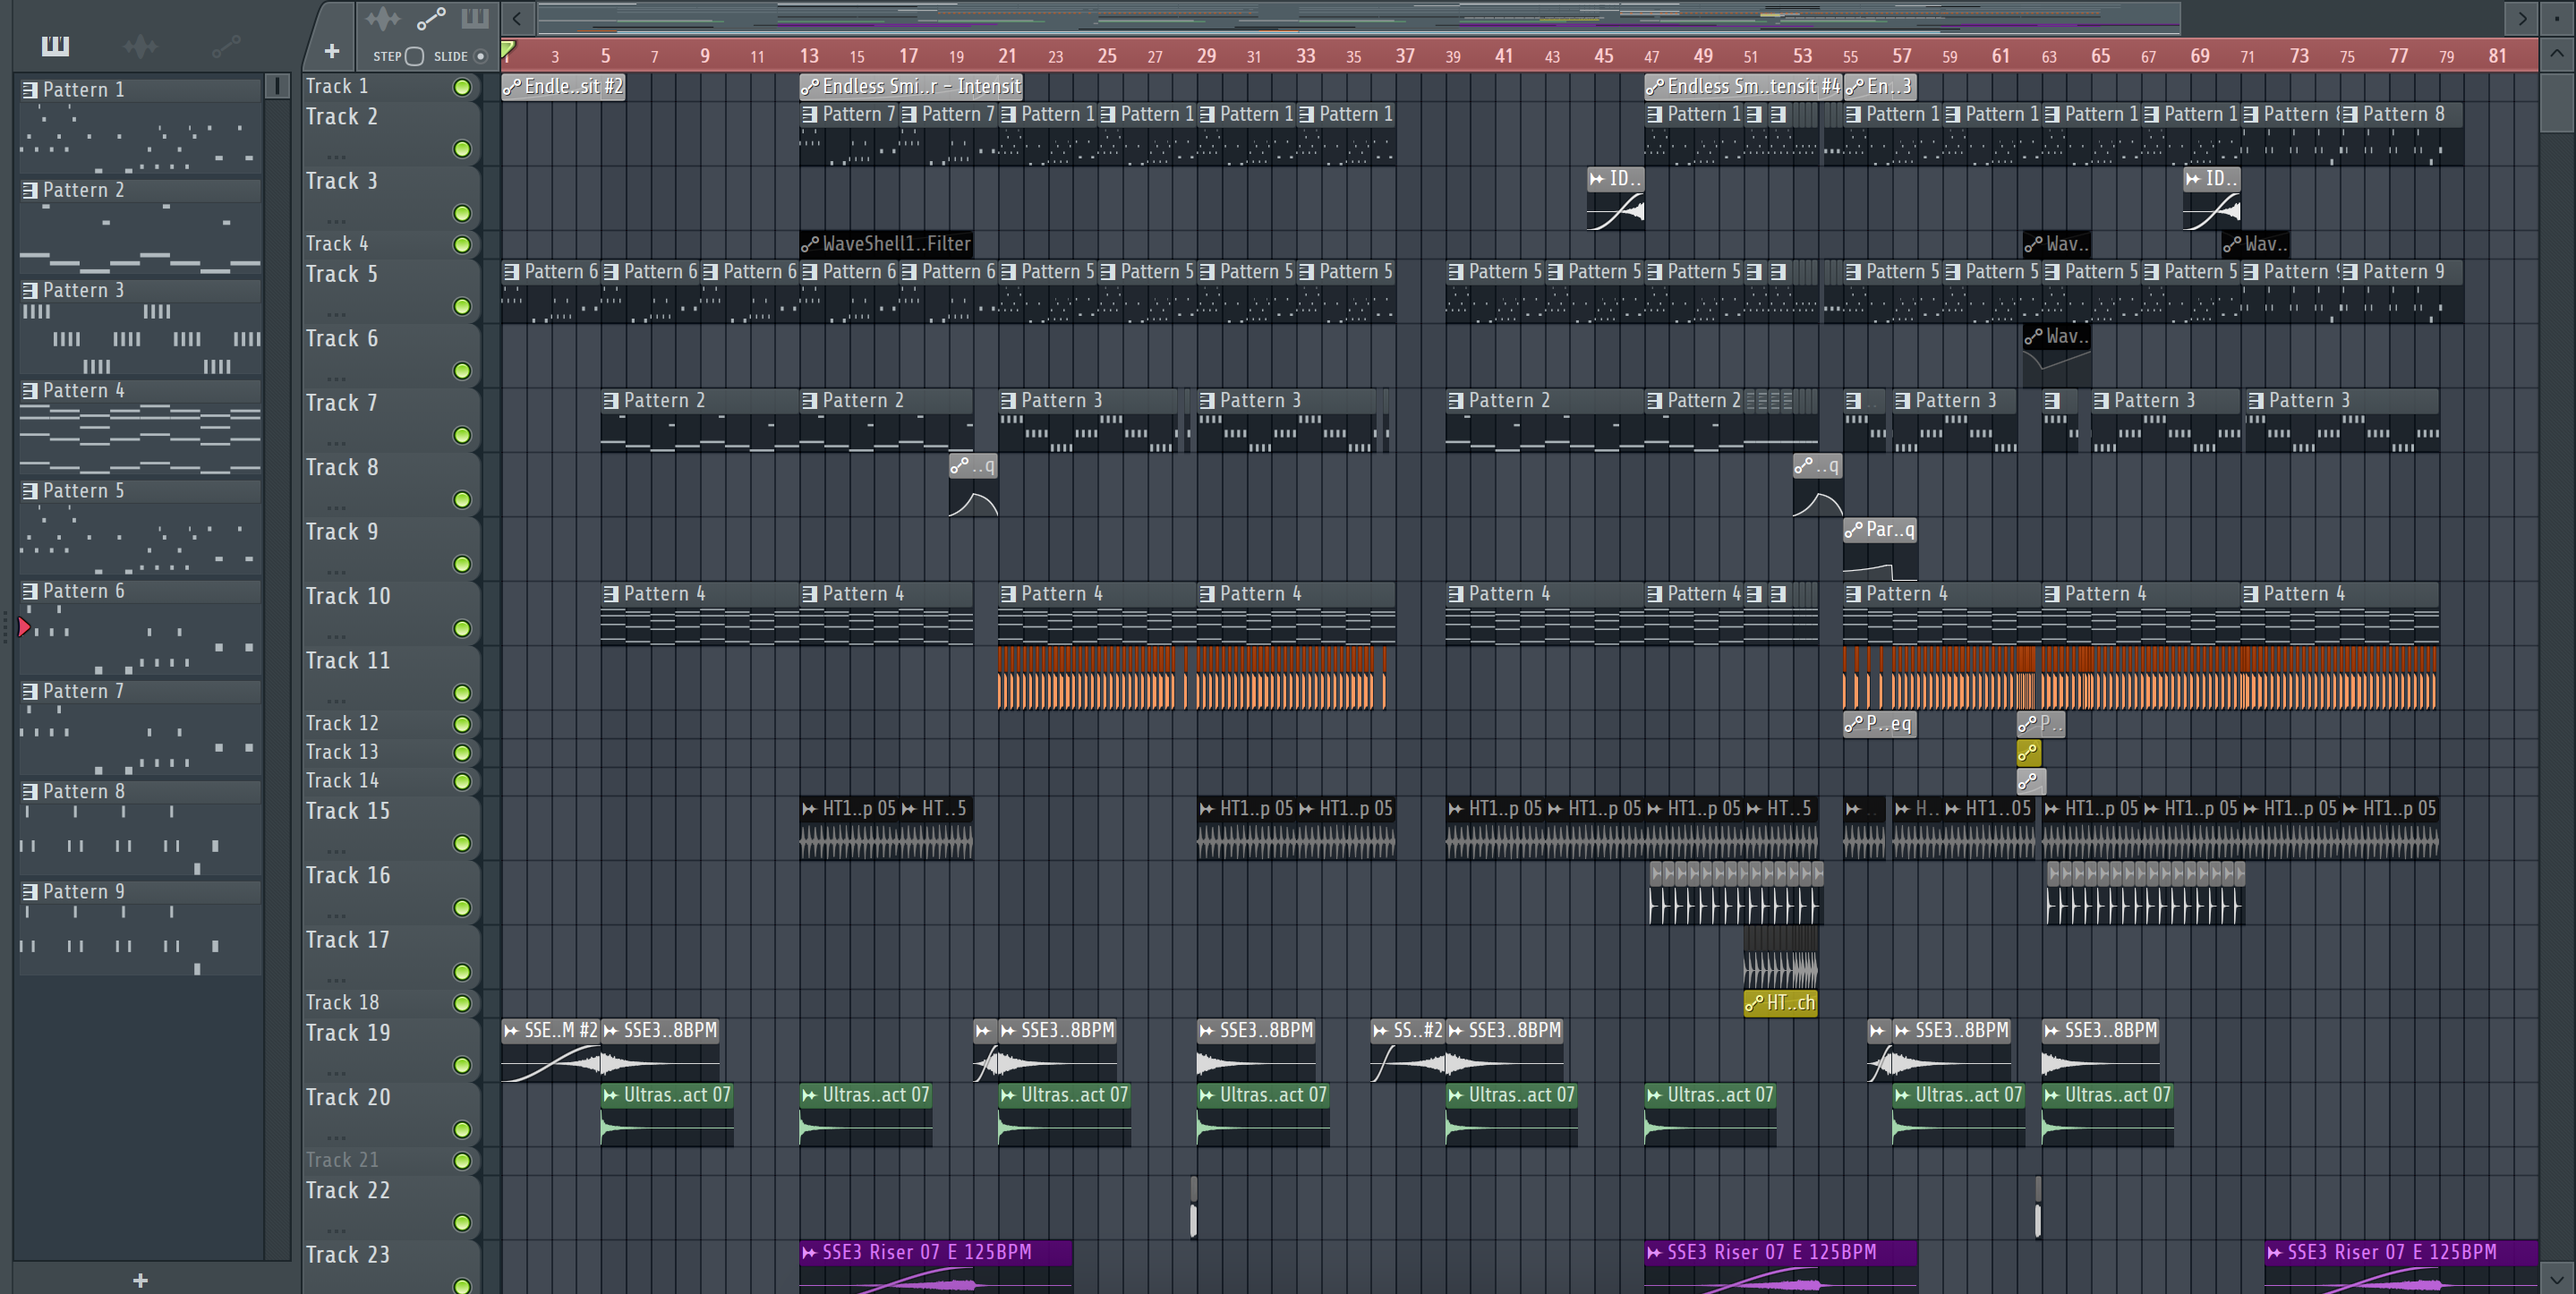Click the piano icon next to Pattern 1
Viewport: 2576px width, 1294px height.
[30, 89]
